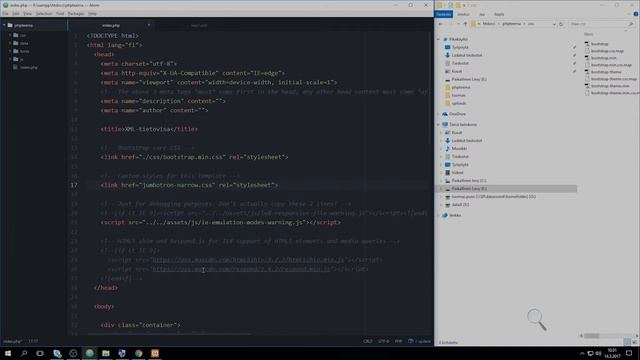Click Explorer back arrow
Screen dimensions: 640x360
click(440, 24)
